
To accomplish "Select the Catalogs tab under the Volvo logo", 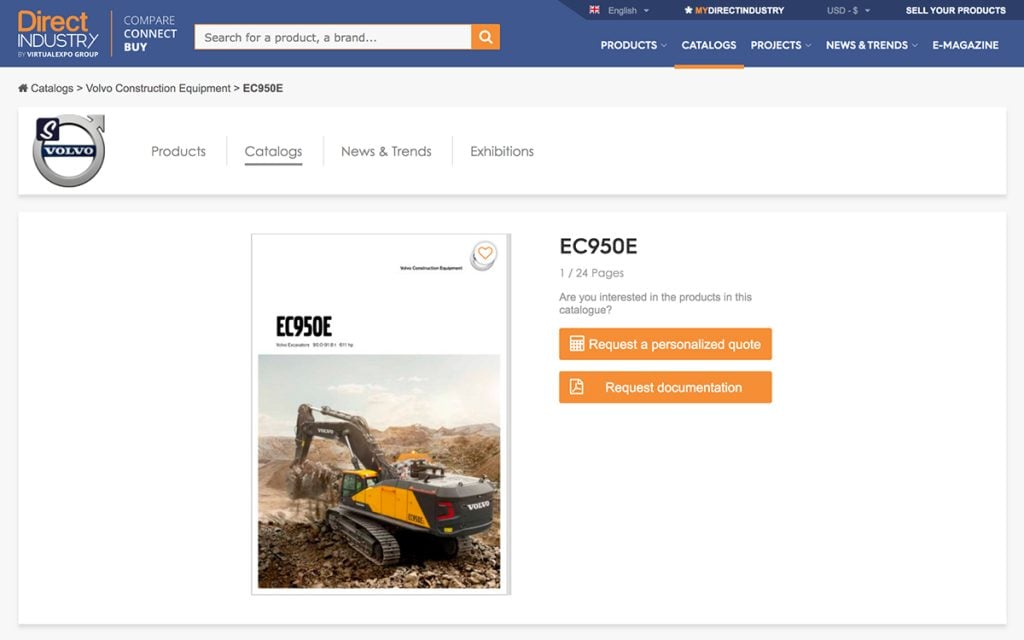I will click(x=272, y=151).
